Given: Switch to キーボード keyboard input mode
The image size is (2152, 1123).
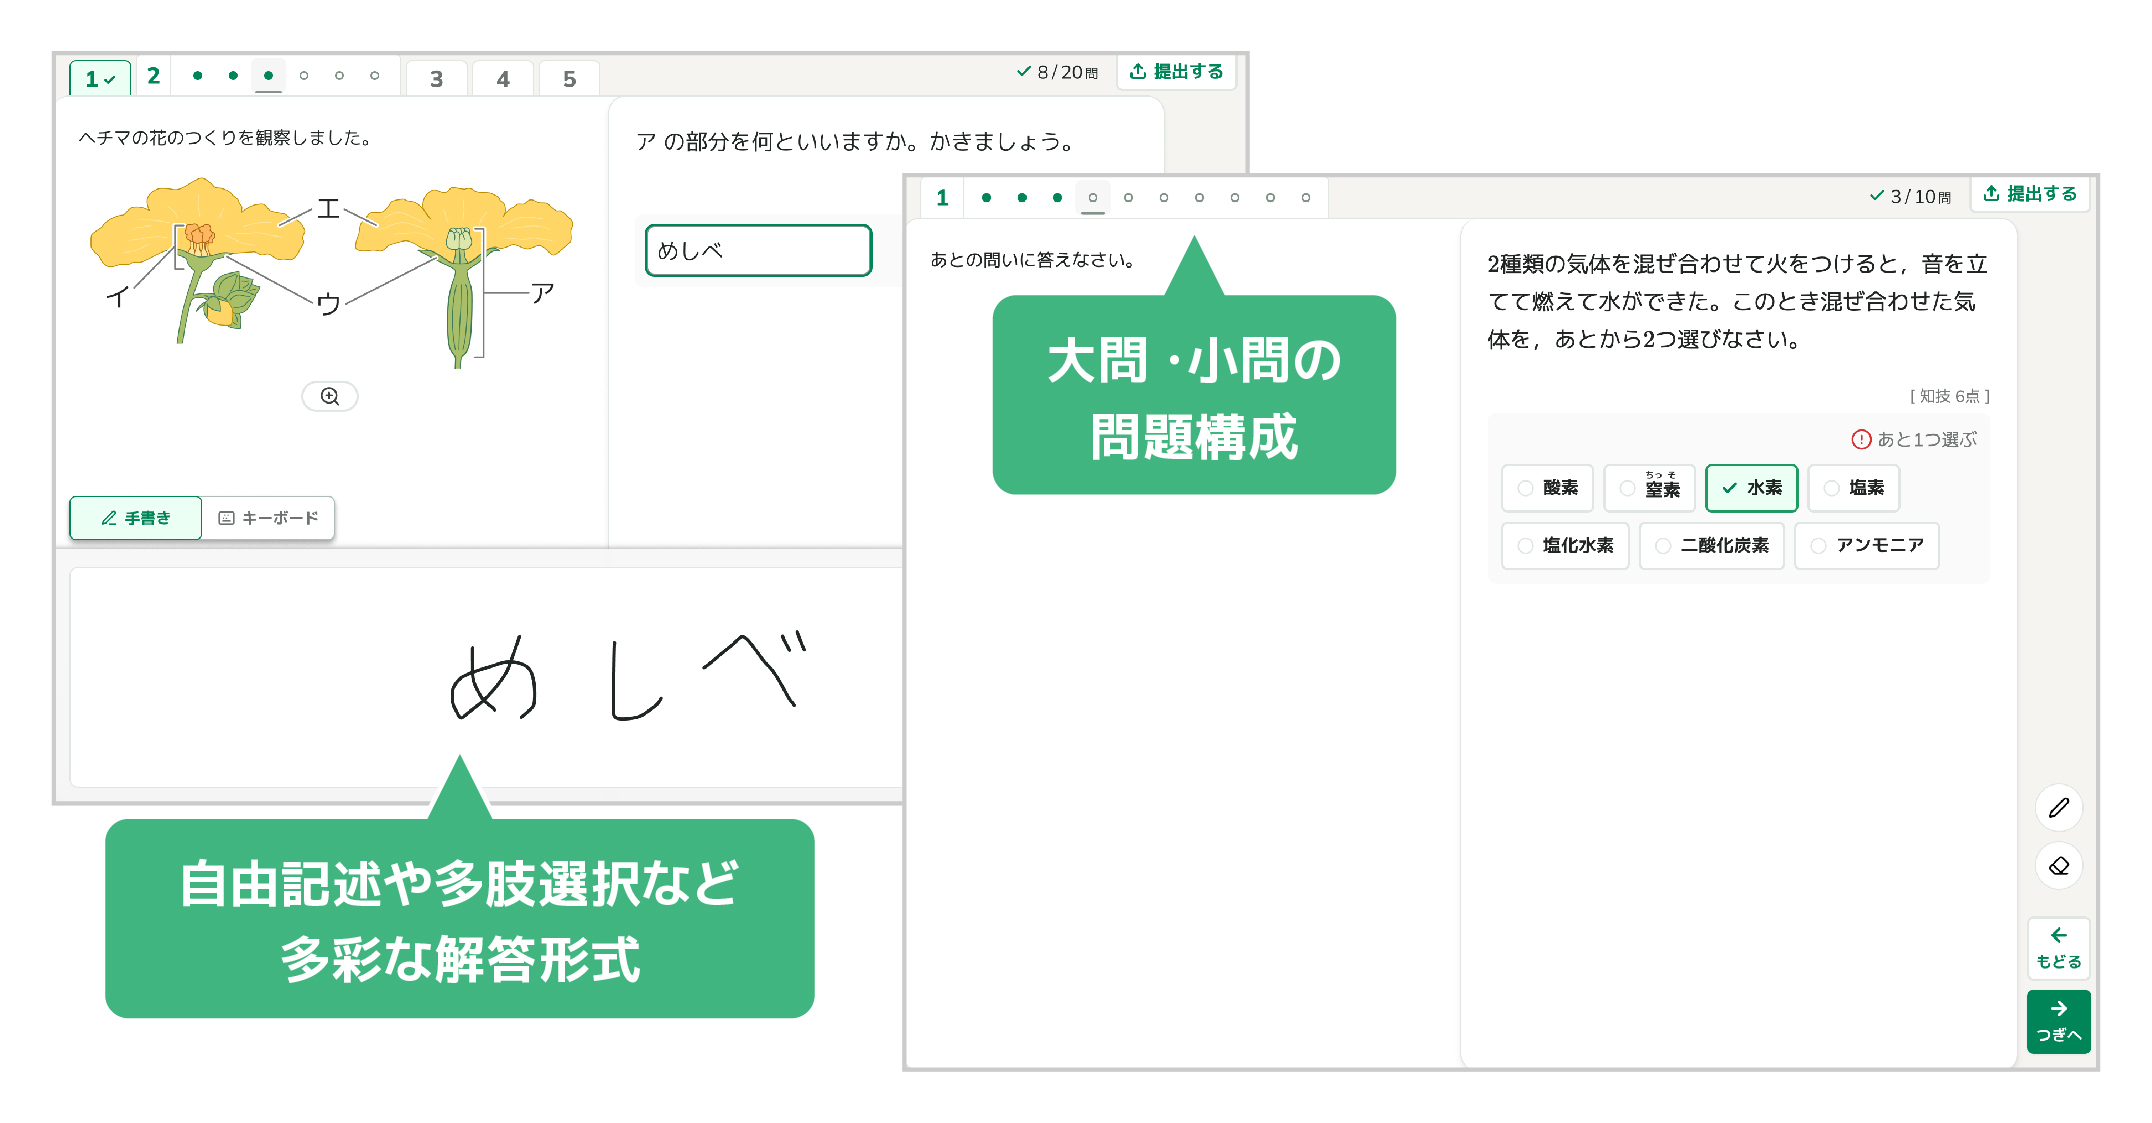Looking at the screenshot, I should coord(268,518).
